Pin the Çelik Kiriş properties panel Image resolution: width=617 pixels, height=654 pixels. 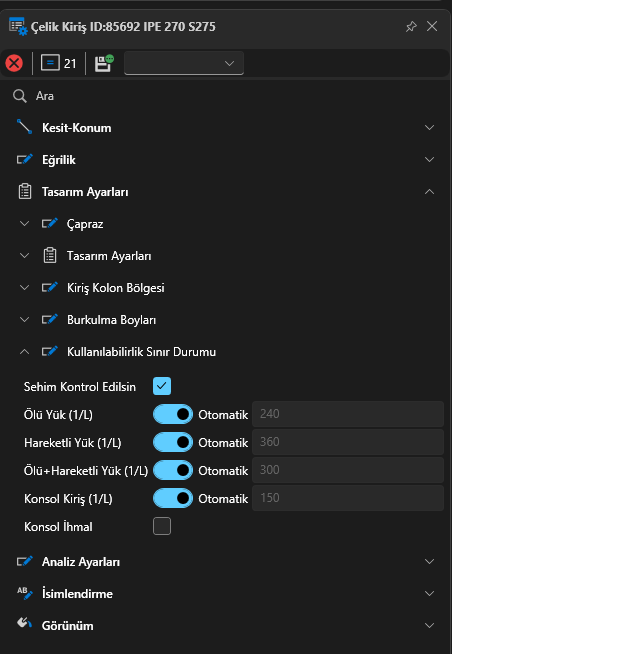click(x=411, y=26)
